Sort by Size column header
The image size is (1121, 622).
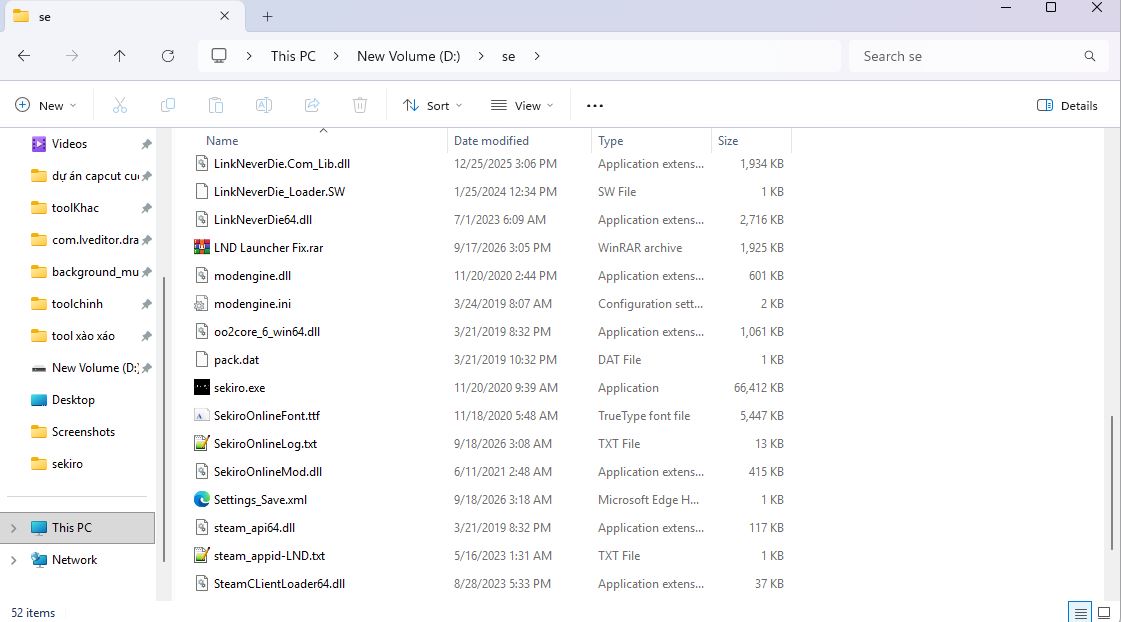tap(751, 141)
